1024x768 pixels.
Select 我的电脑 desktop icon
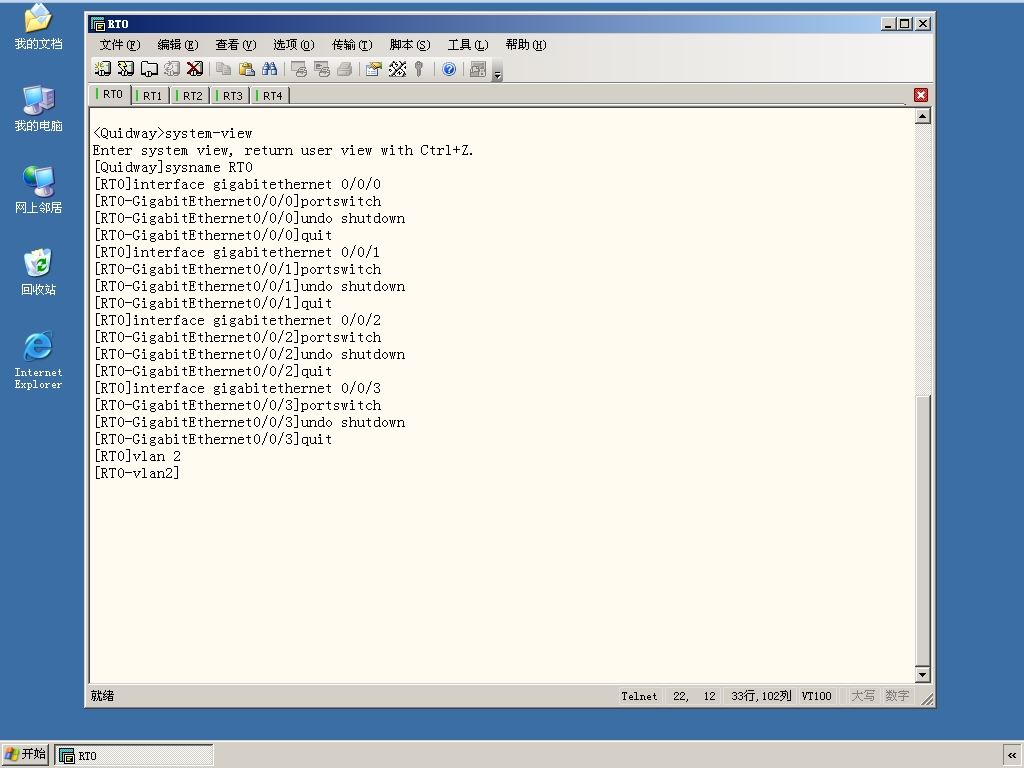38,108
